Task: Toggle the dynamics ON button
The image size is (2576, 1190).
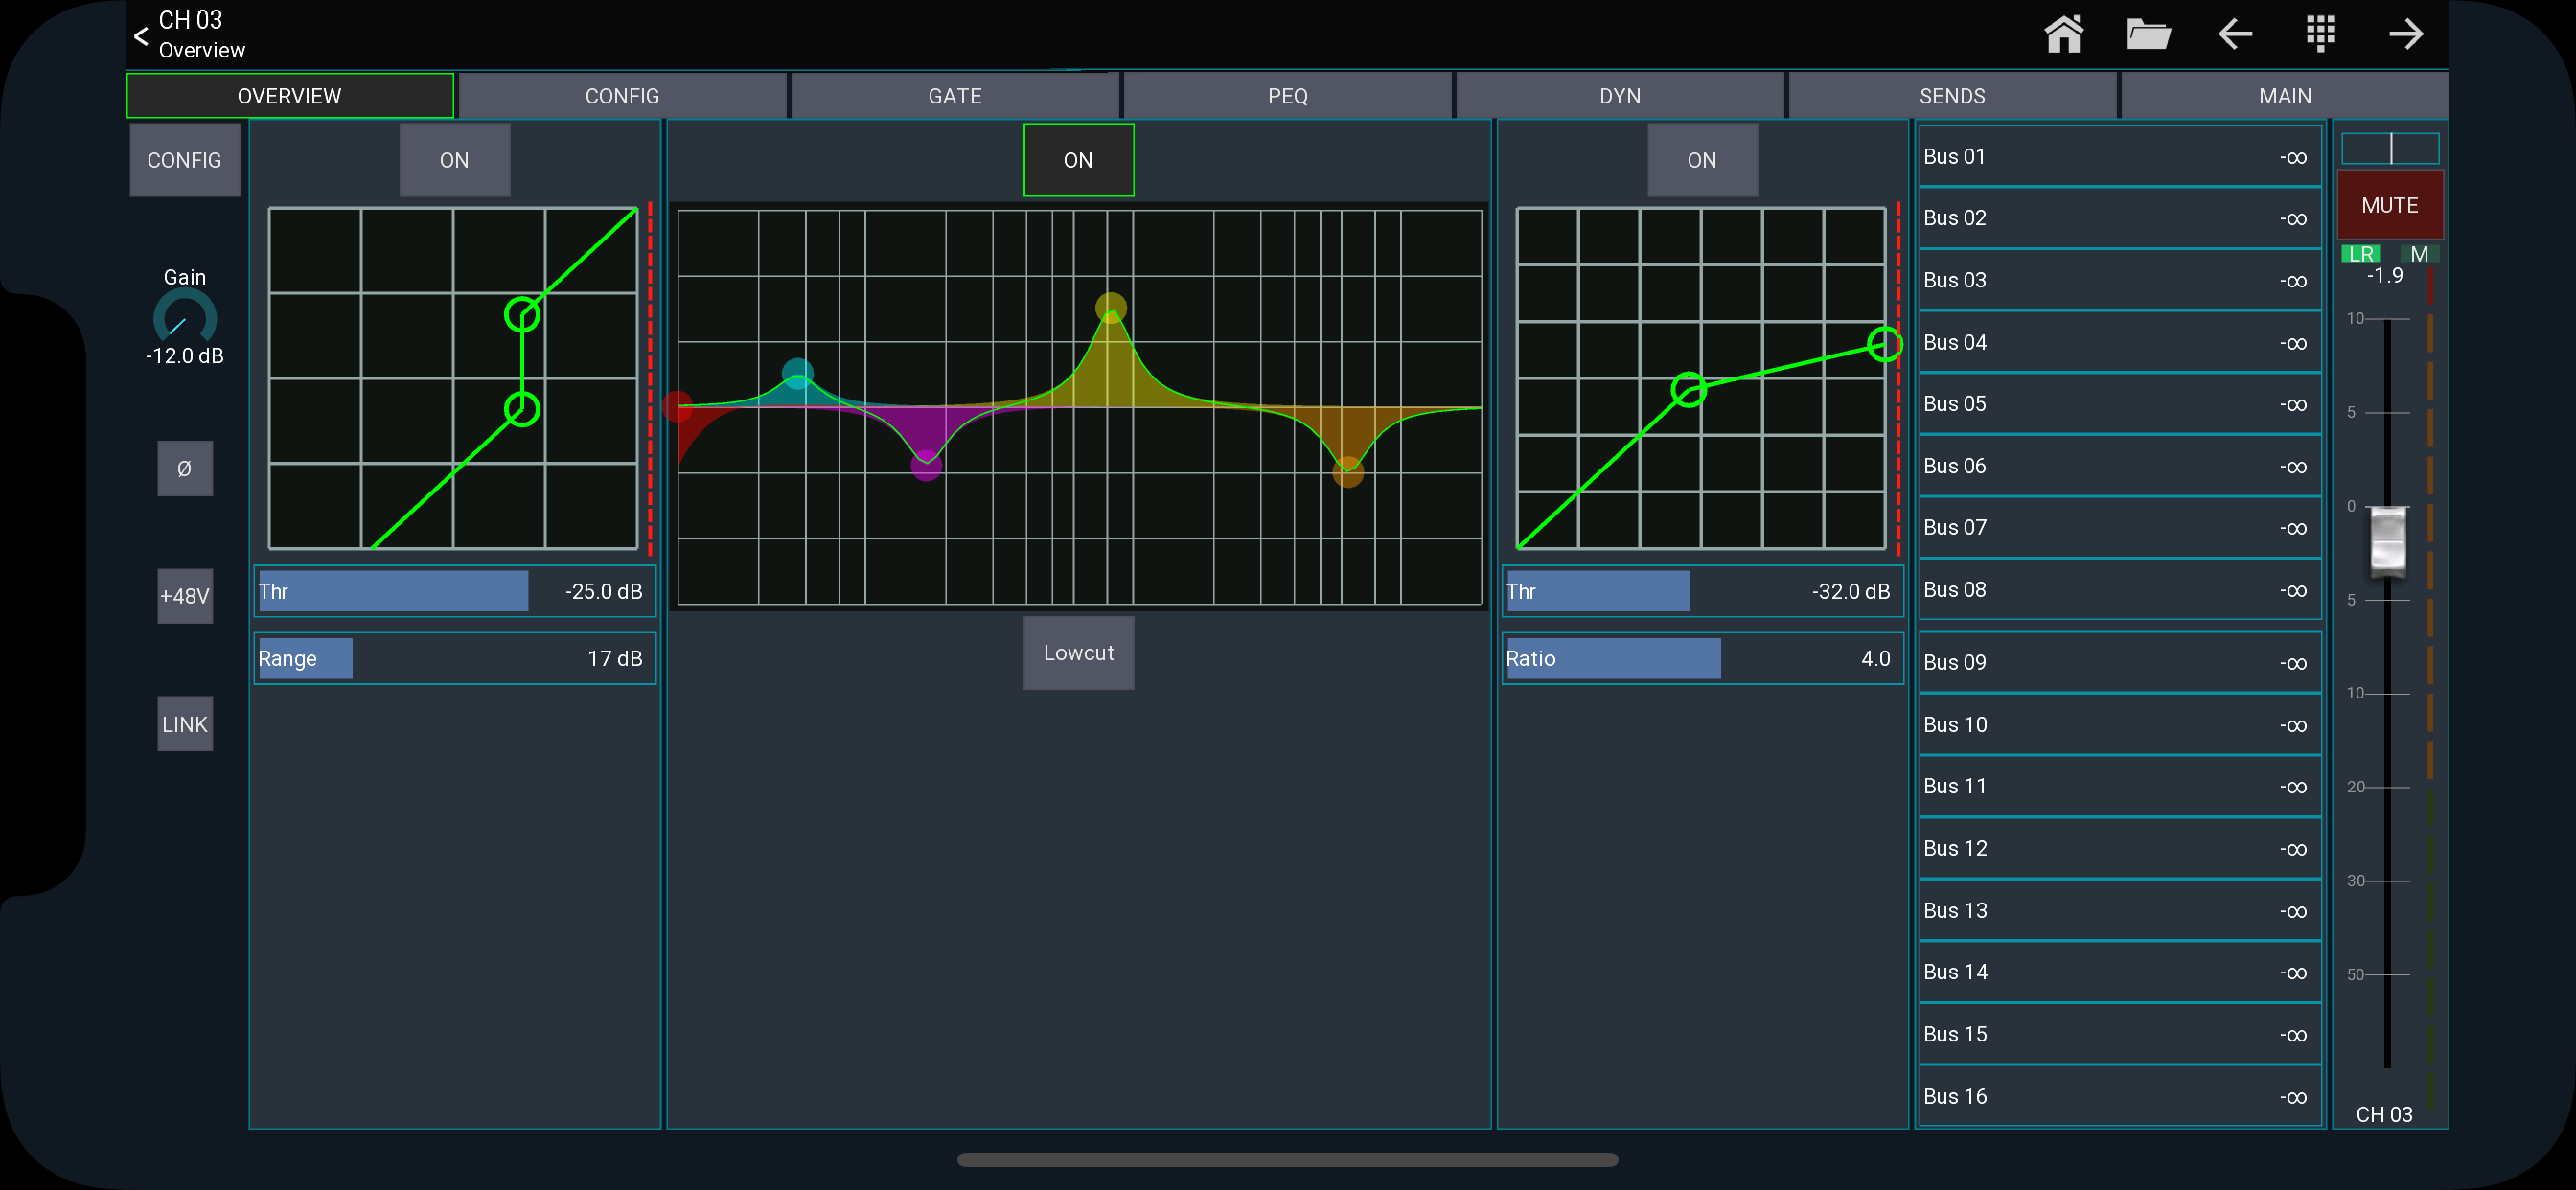Action: (x=1702, y=160)
